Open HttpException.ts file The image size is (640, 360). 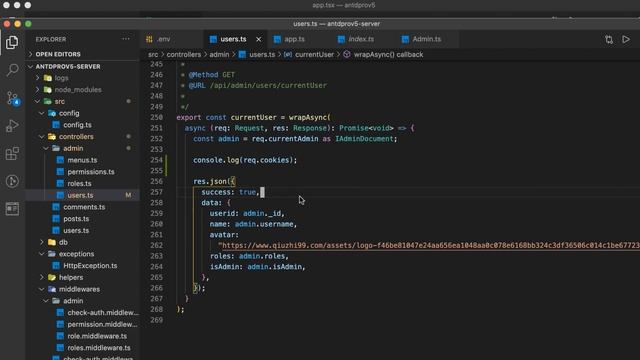[82, 266]
